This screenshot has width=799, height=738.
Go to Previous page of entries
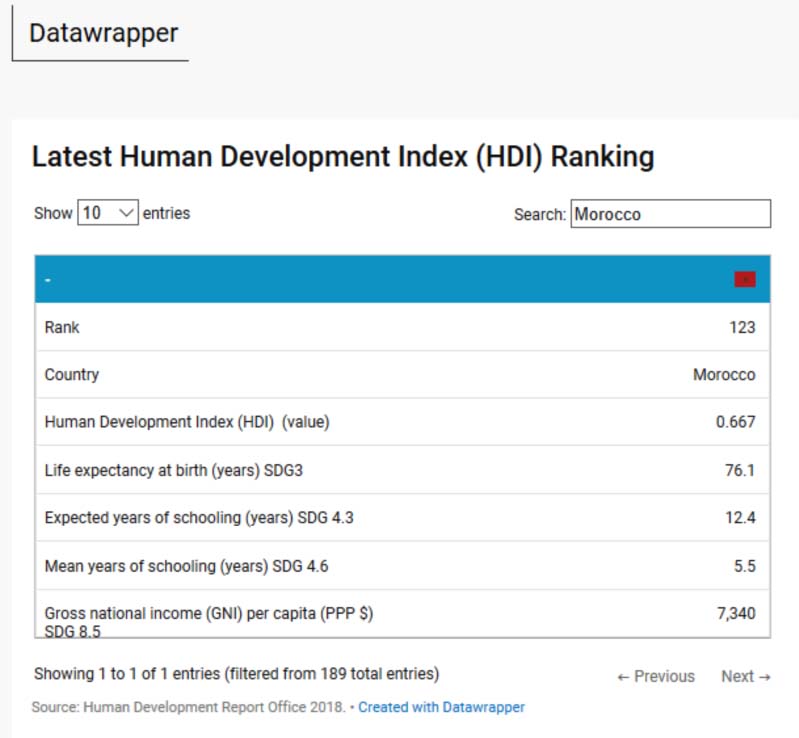click(x=656, y=676)
